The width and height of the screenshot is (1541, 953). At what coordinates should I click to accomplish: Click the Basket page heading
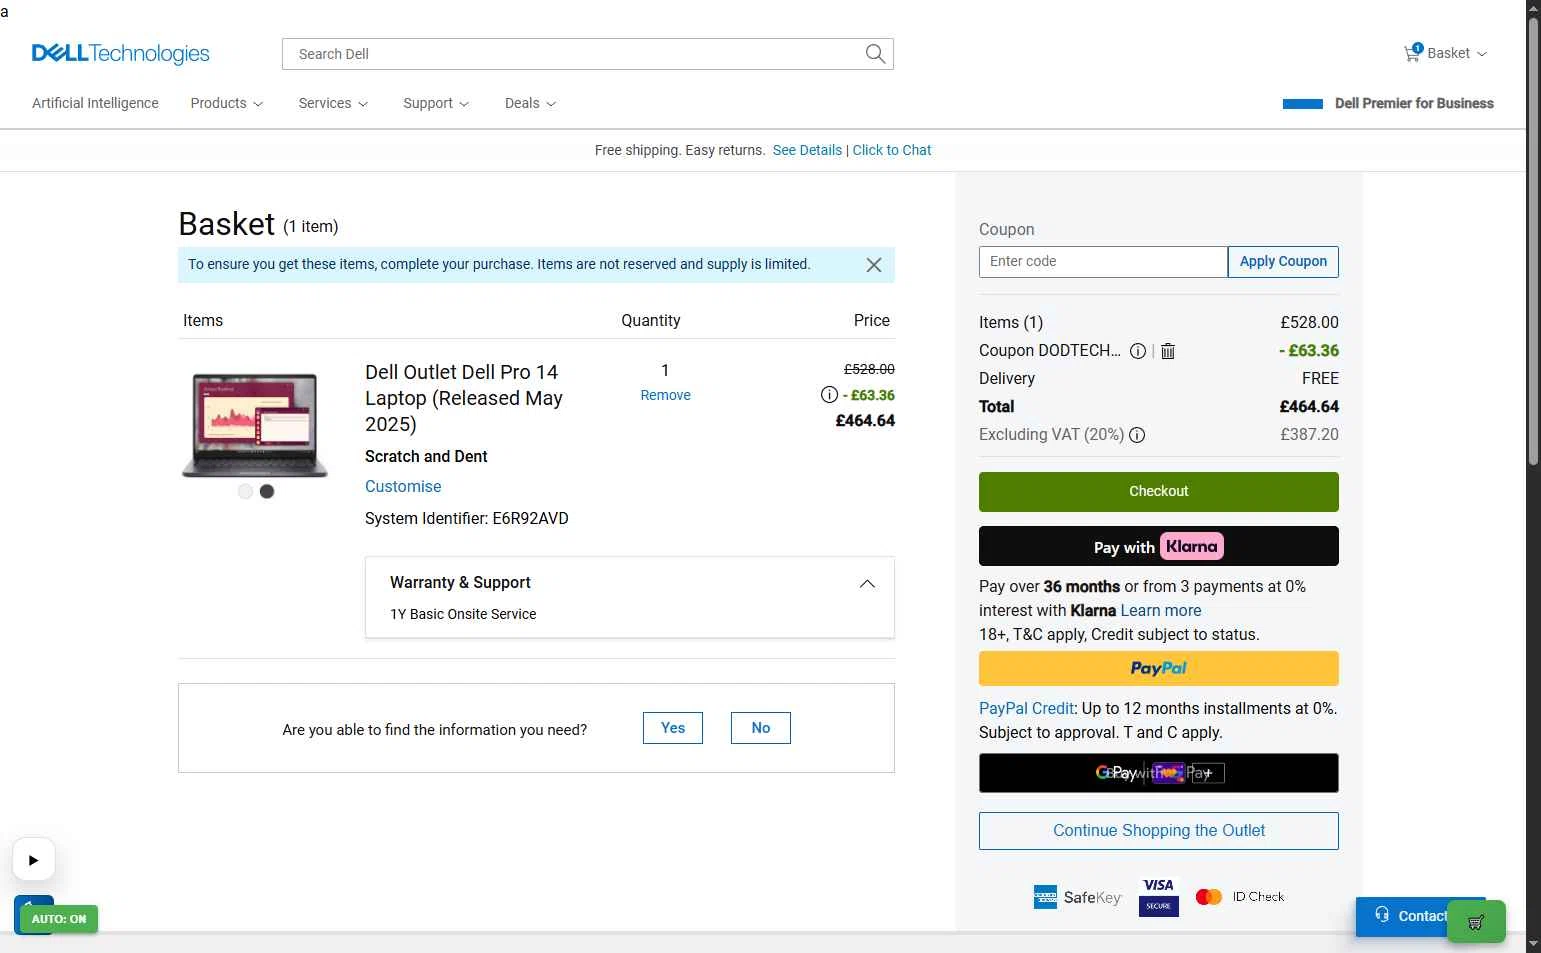(x=226, y=224)
